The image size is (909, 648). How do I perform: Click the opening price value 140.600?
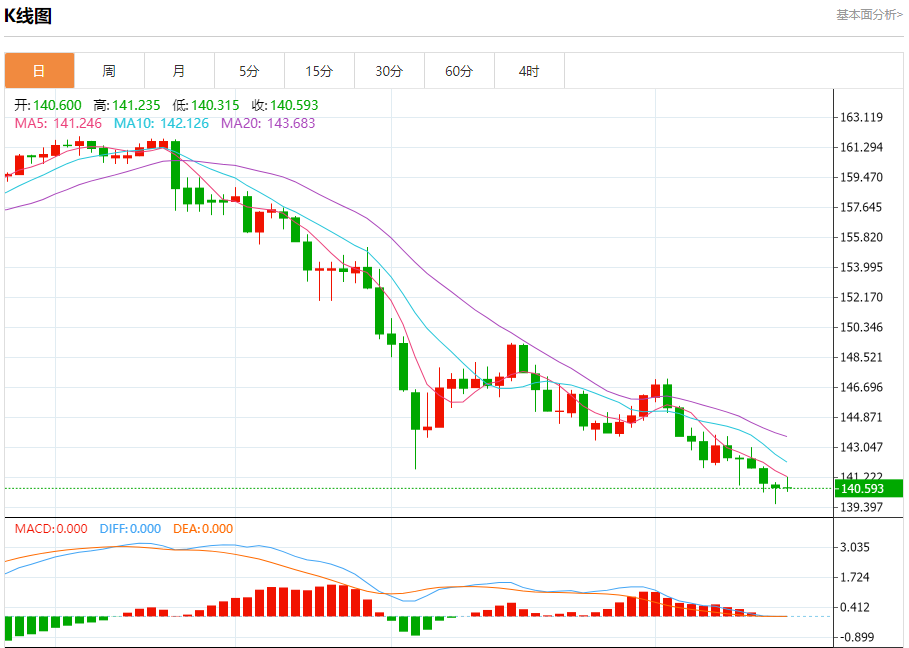coord(57,105)
